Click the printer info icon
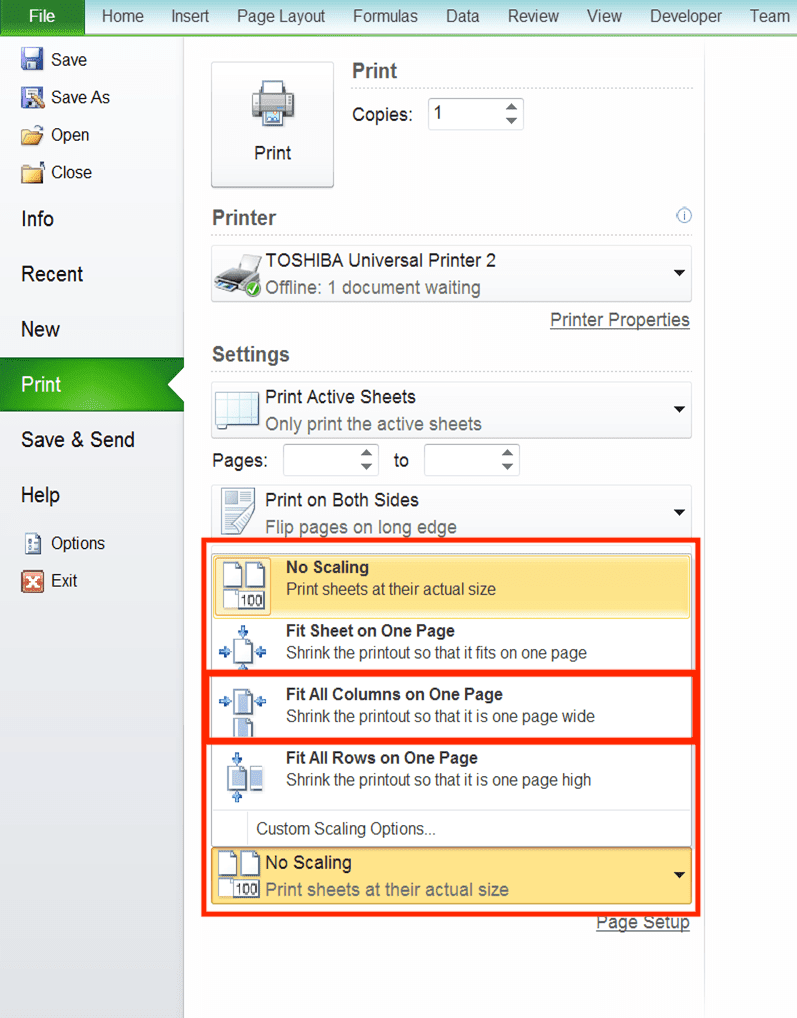Image resolution: width=797 pixels, height=1018 pixels. tap(683, 216)
